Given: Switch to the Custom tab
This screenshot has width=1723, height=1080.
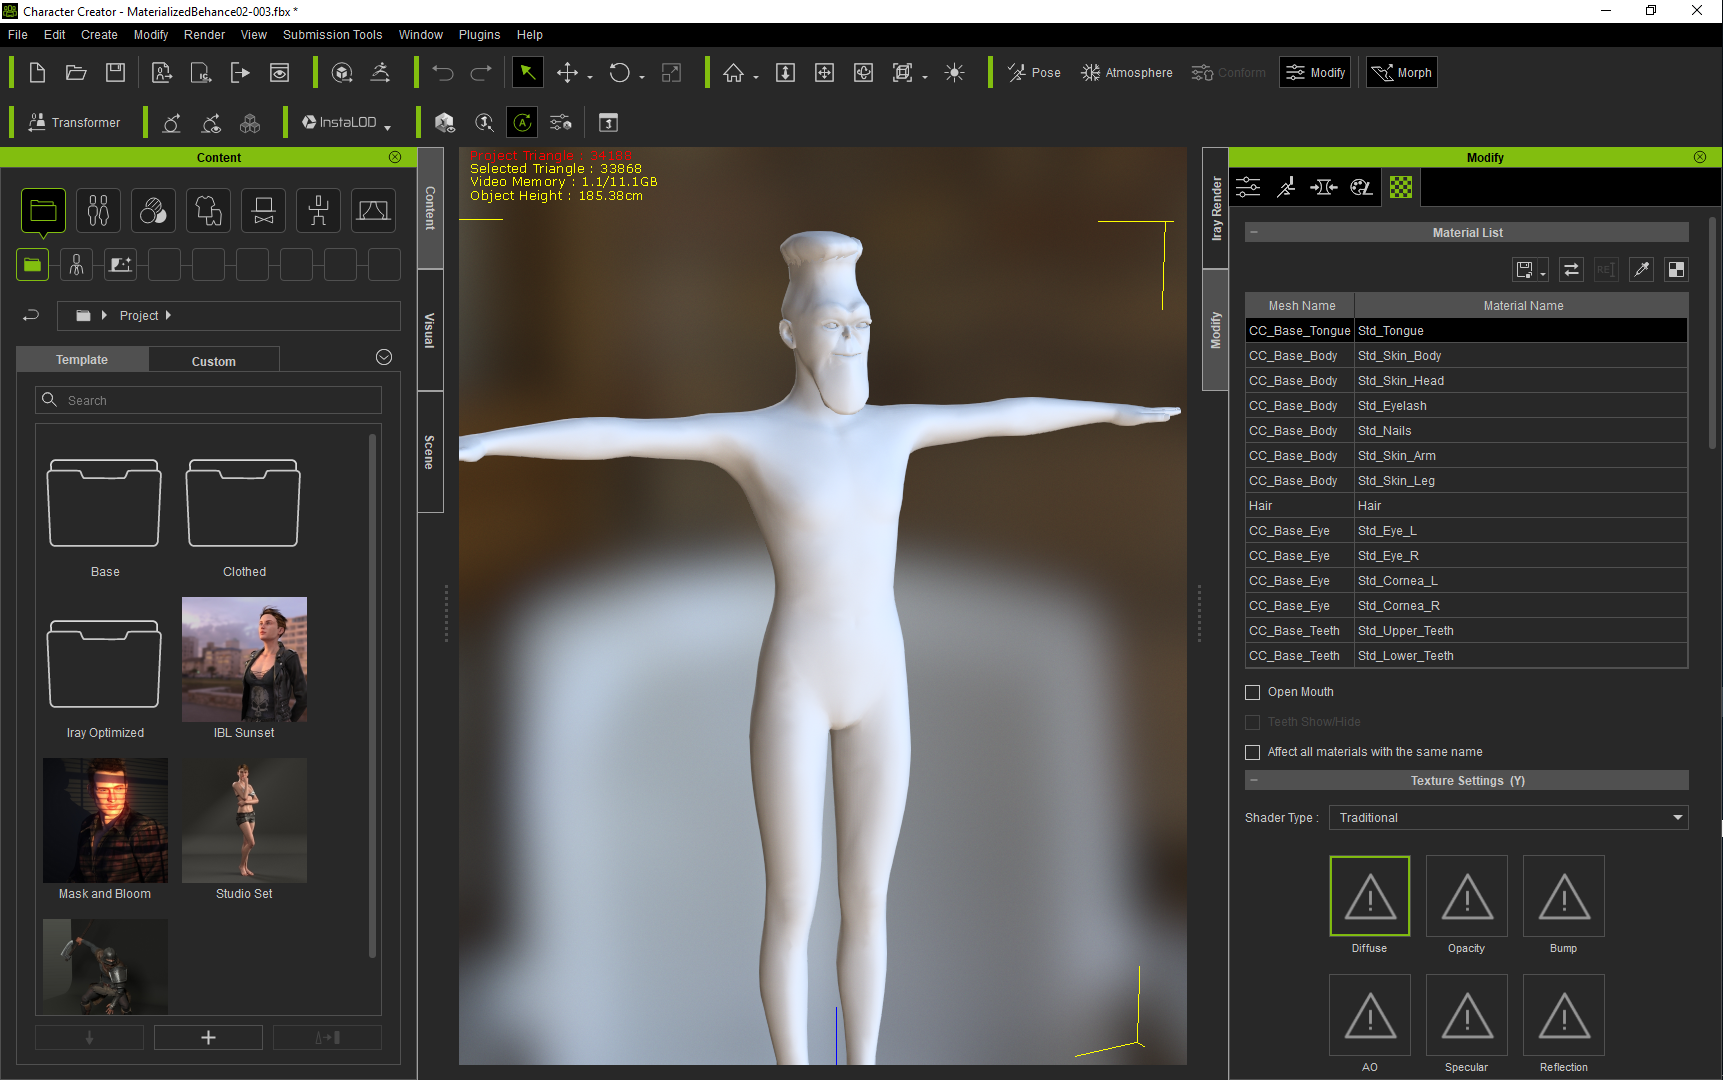Looking at the screenshot, I should click(x=214, y=361).
